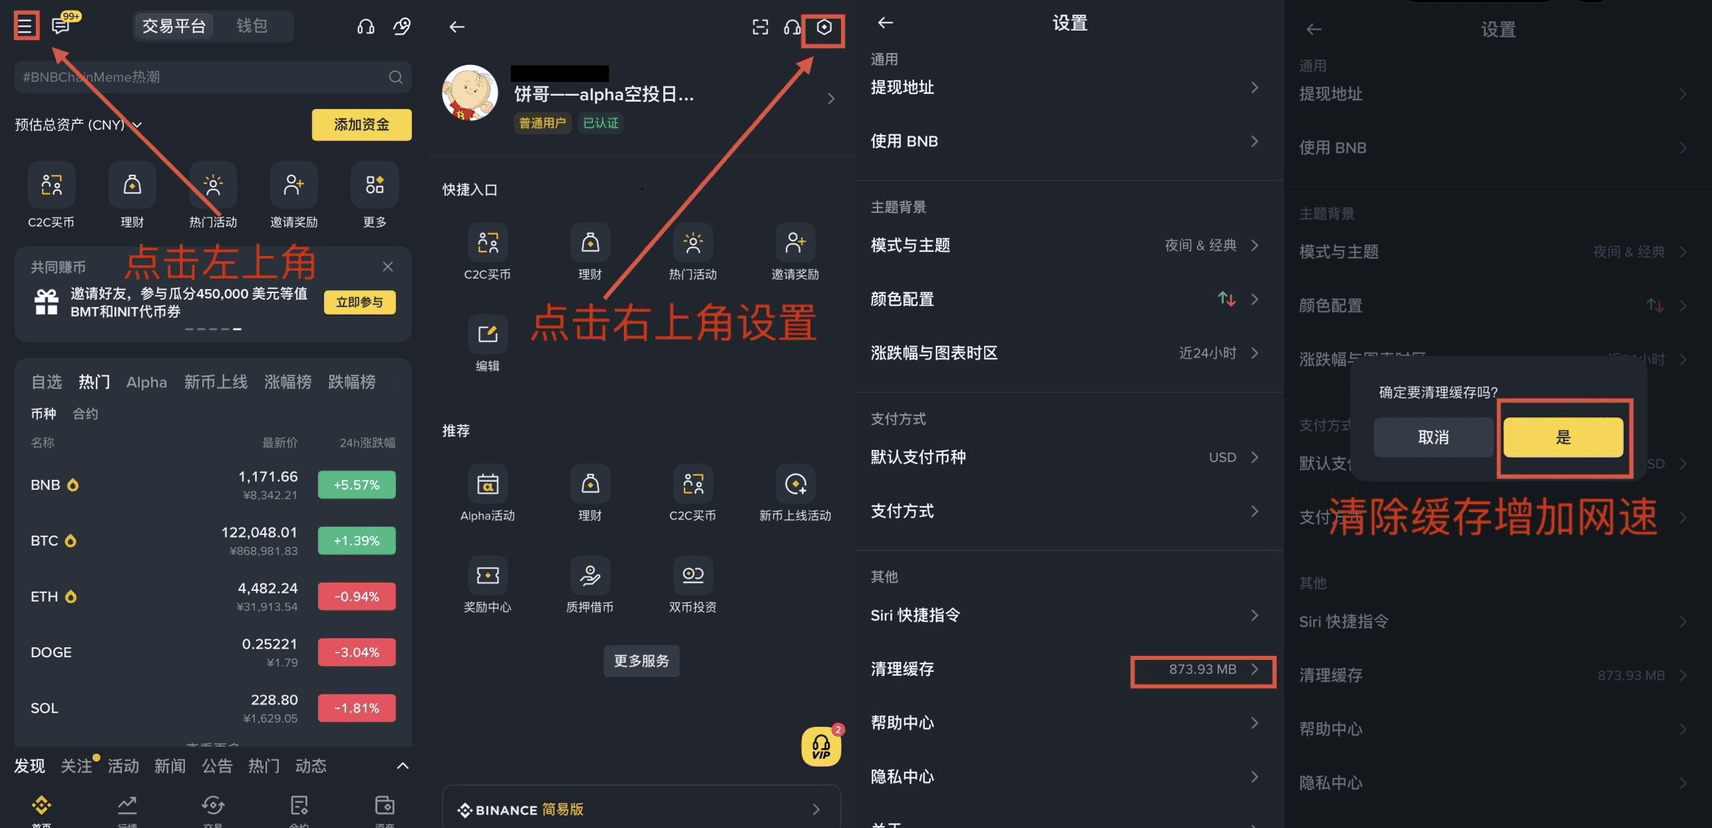Switch to the 涨幅榜 tab
The height and width of the screenshot is (828, 1712).
[288, 382]
